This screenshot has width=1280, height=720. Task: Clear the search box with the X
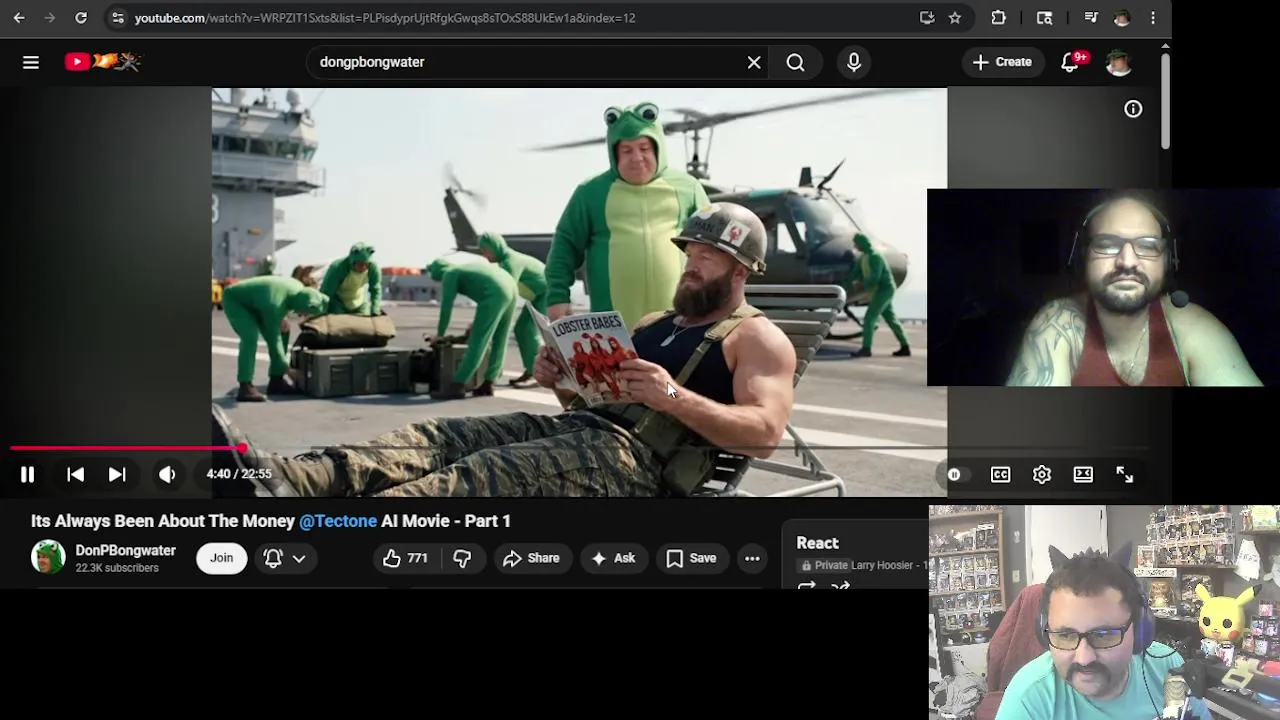click(x=754, y=62)
